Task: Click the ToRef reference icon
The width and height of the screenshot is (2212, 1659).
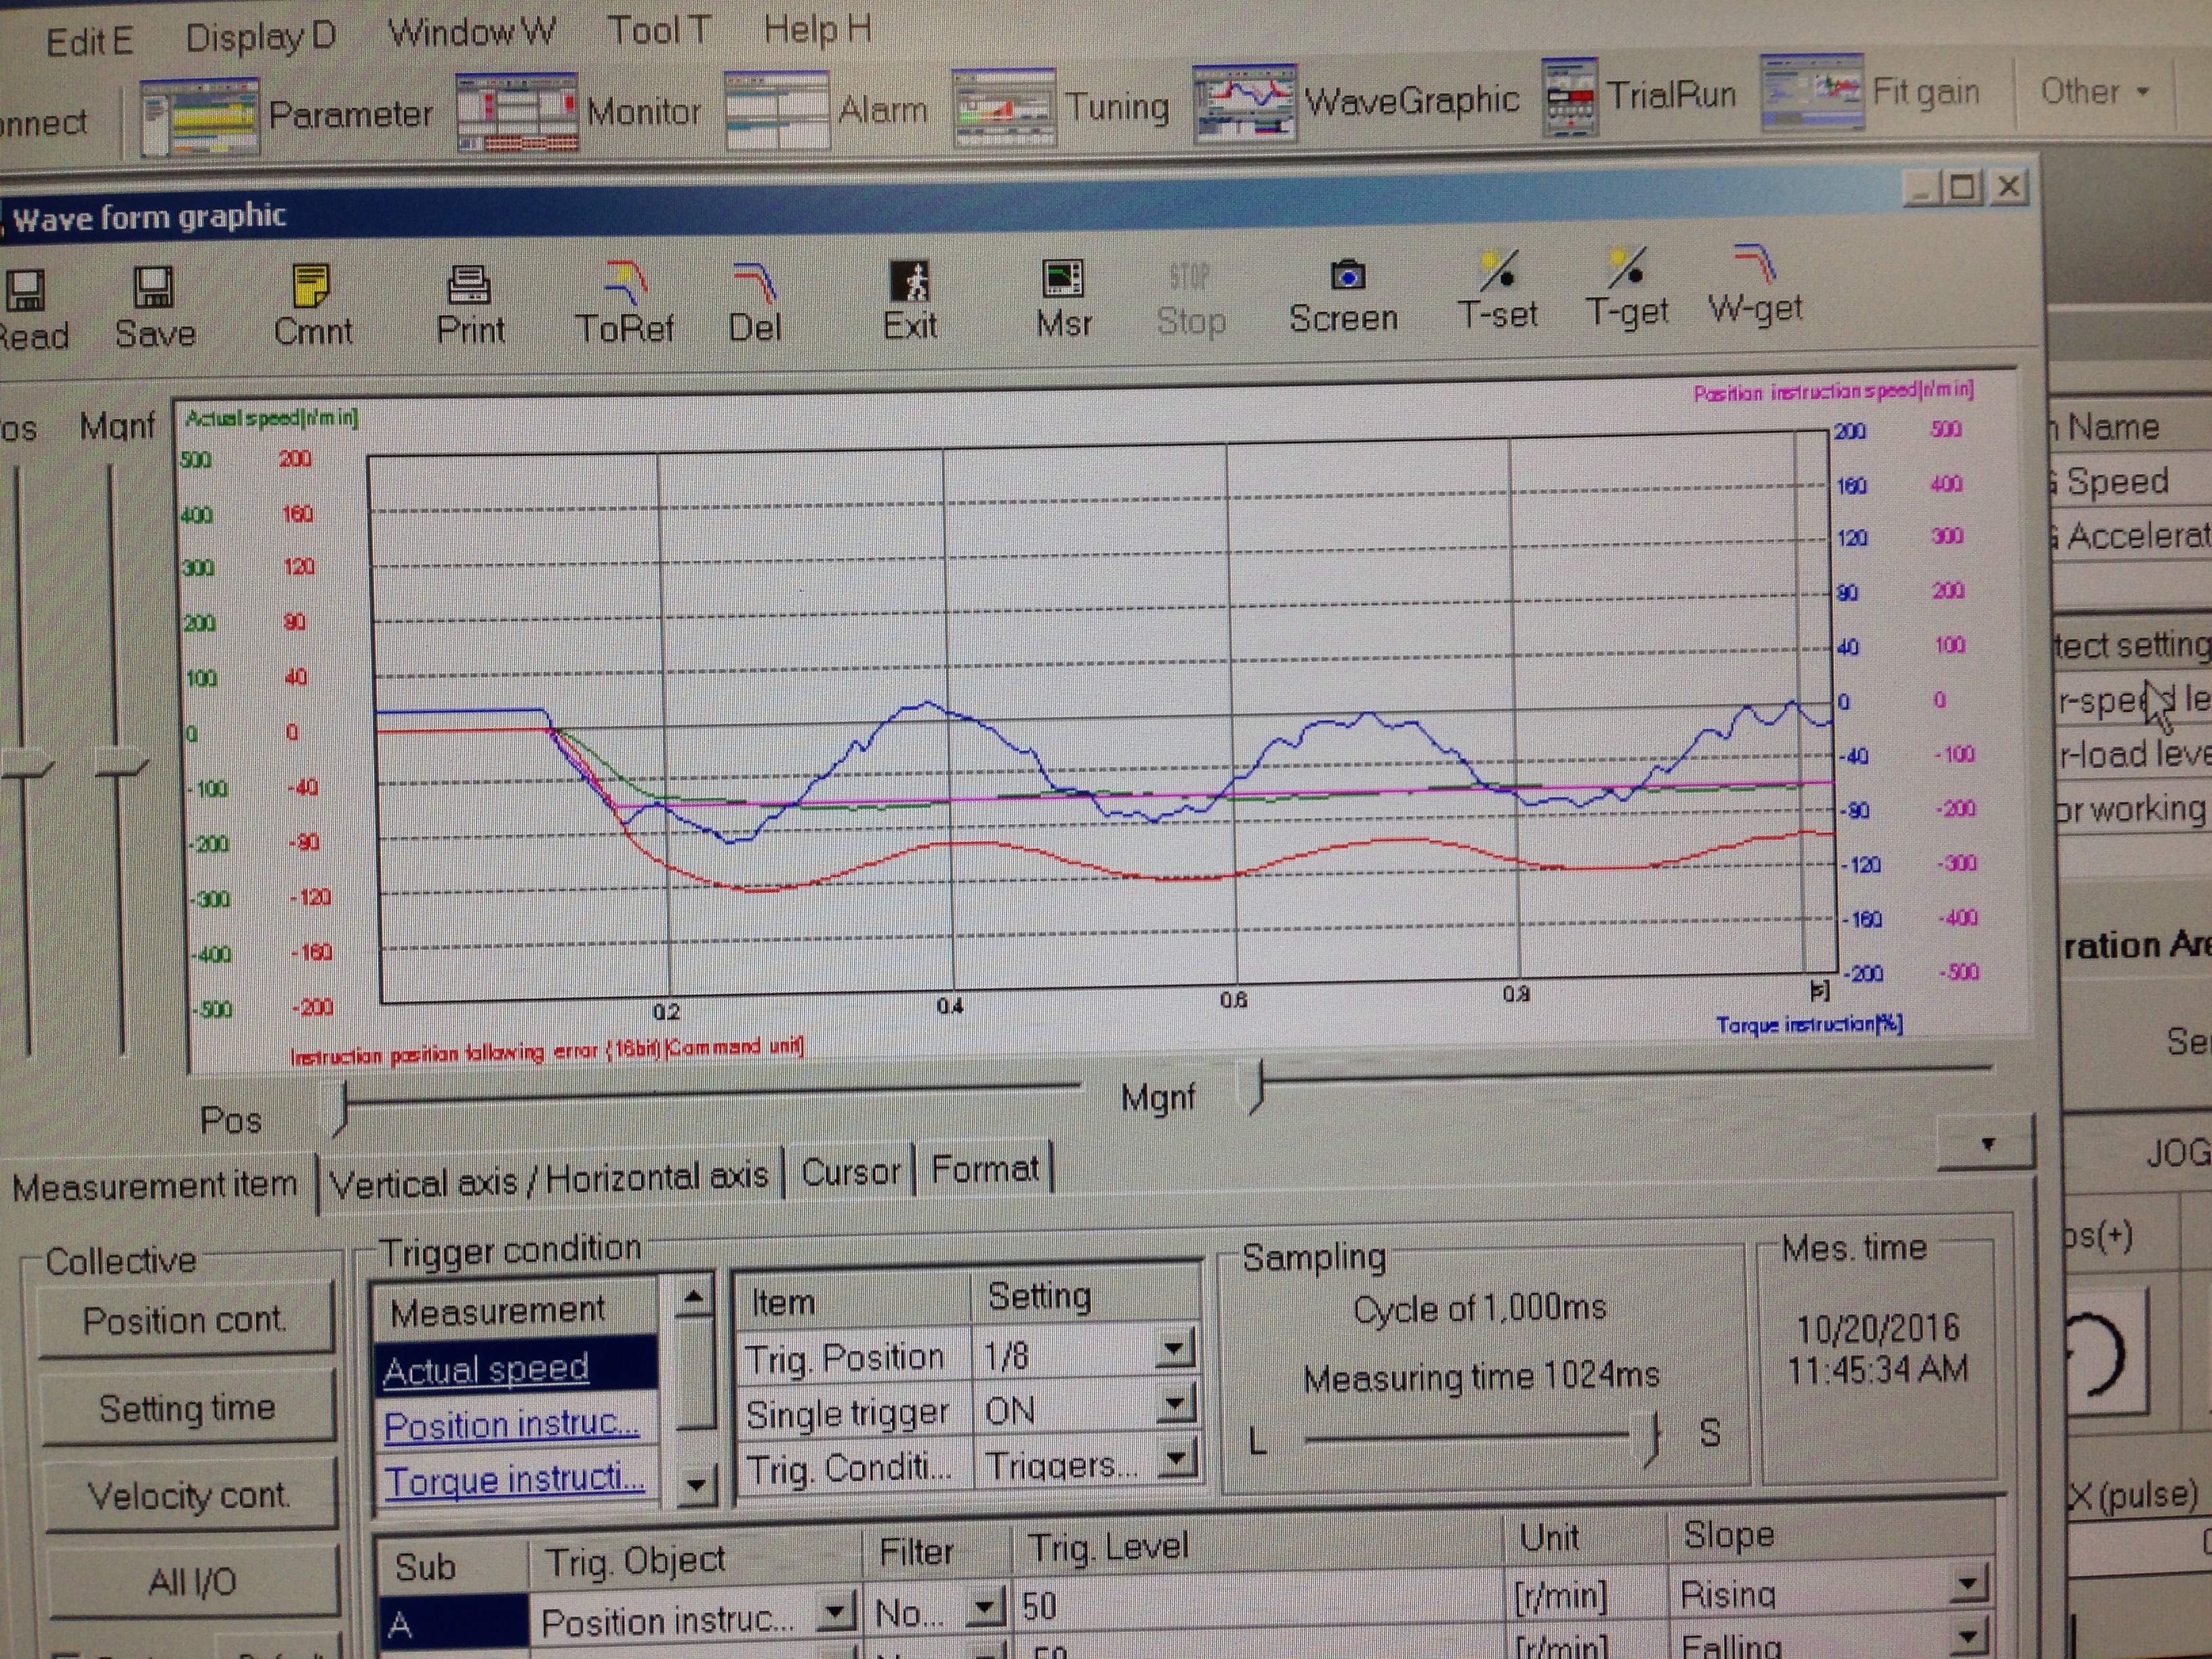Action: click(x=625, y=283)
